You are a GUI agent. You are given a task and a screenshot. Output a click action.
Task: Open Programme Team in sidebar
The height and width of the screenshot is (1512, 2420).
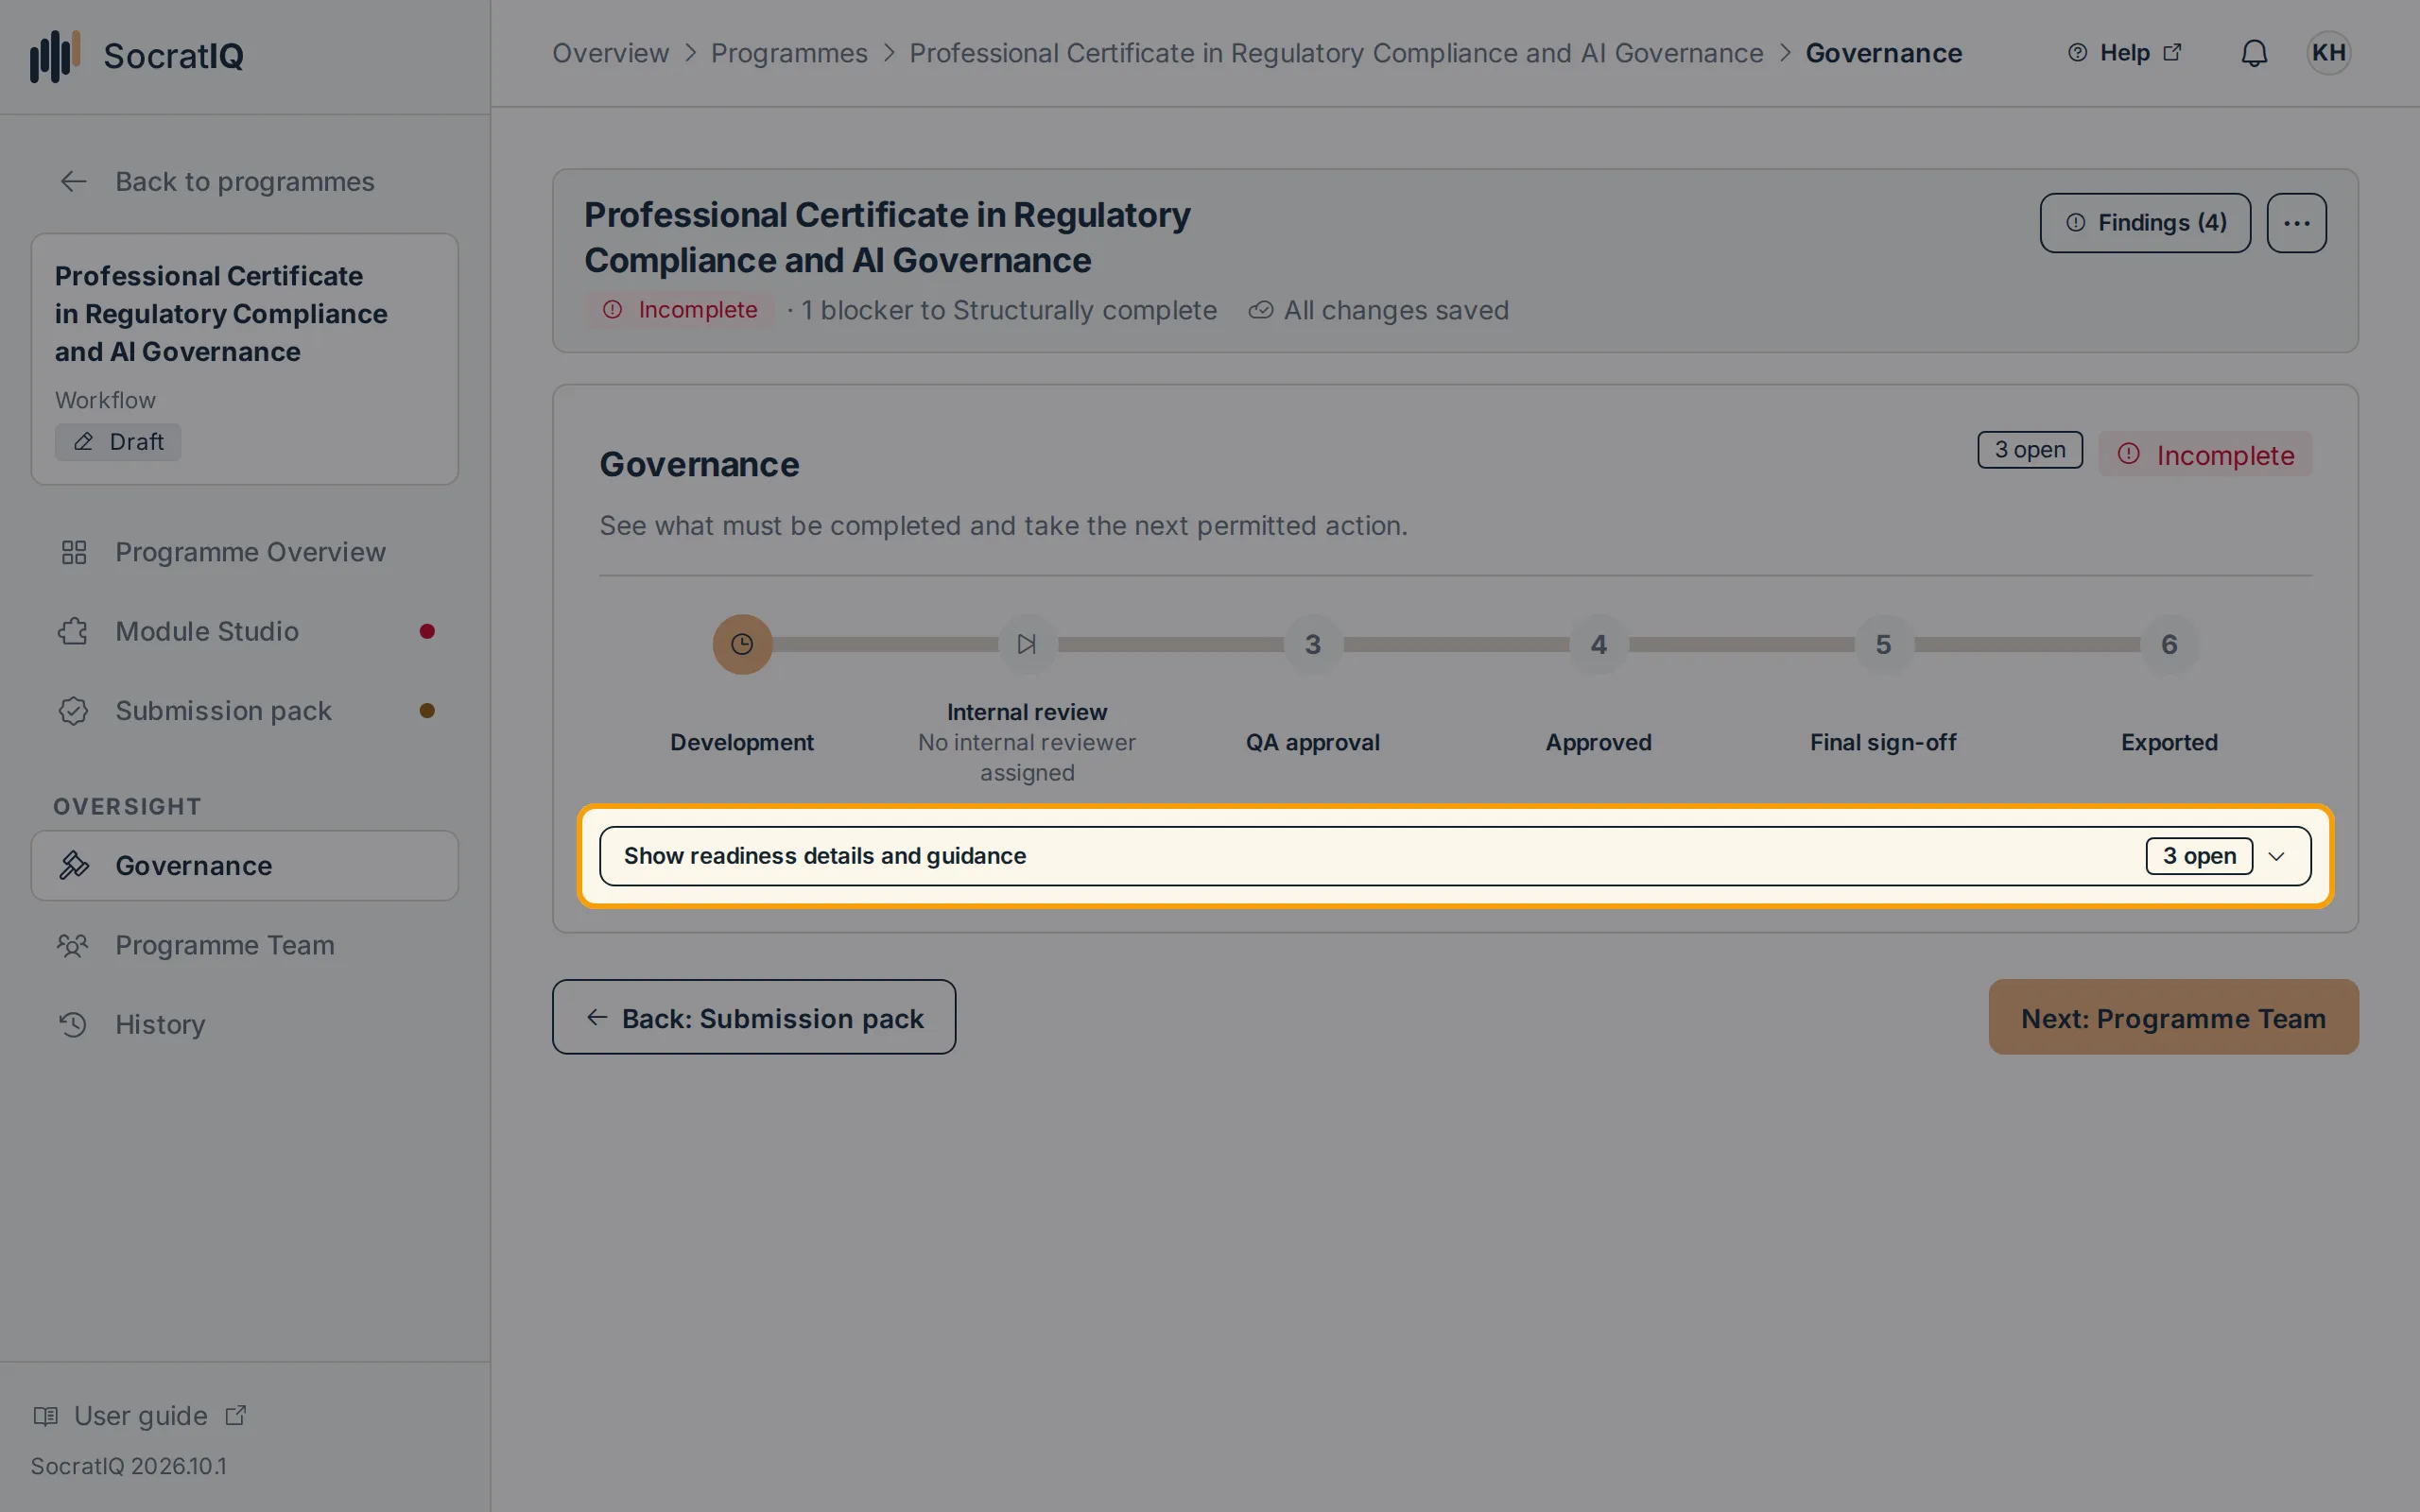pos(245,945)
